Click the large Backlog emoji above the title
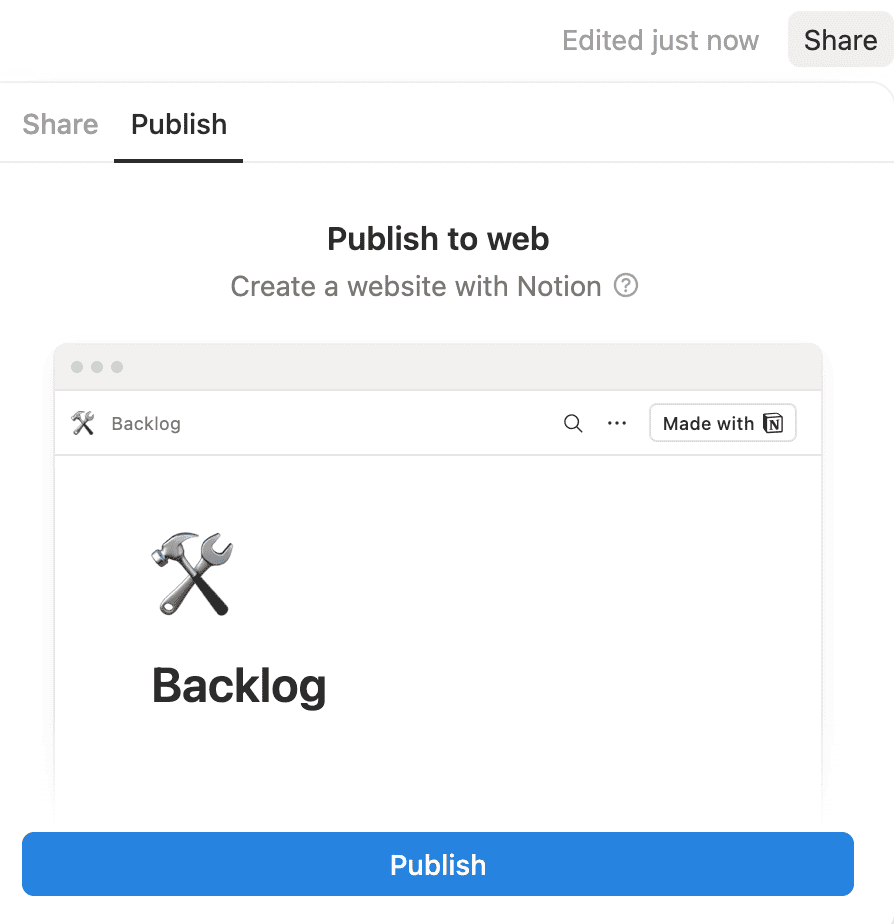 click(193, 573)
